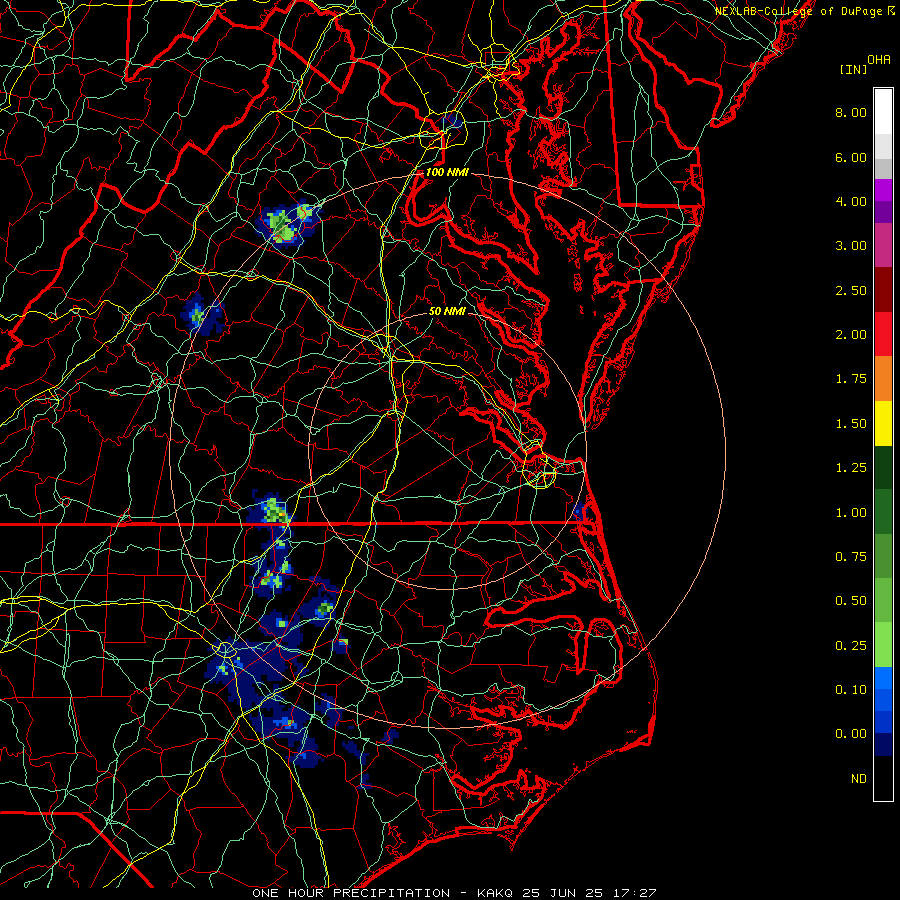Select the 8.00 legend value
The width and height of the screenshot is (900, 900).
(x=851, y=112)
